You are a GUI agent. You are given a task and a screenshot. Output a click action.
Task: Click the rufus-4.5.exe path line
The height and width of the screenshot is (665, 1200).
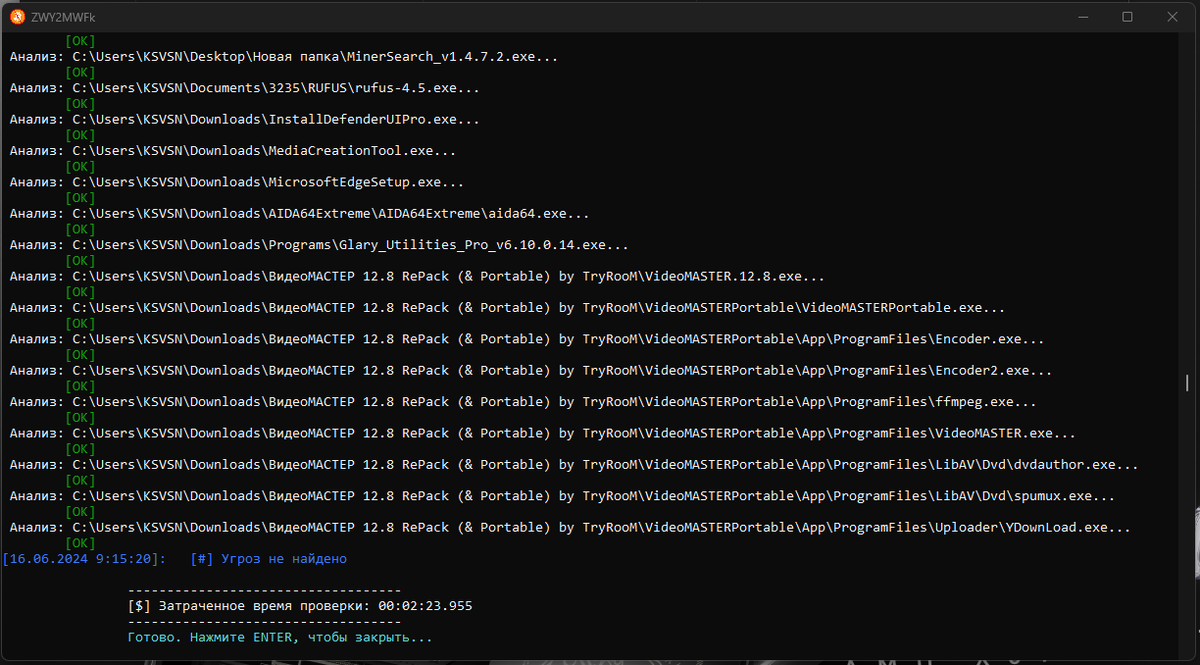click(x=245, y=88)
